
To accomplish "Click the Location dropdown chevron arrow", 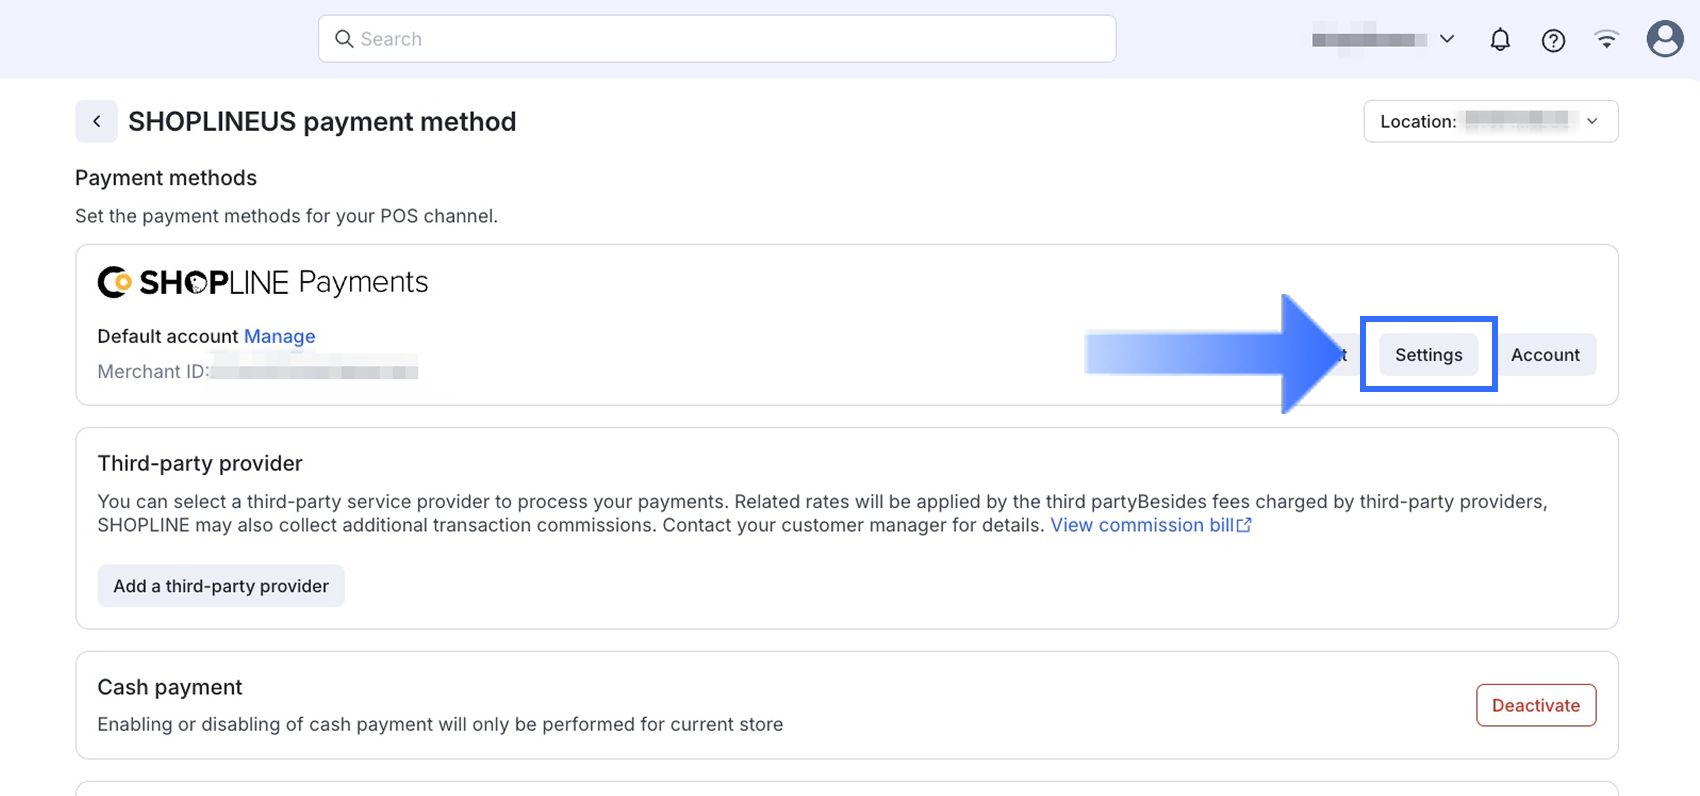I will coord(1592,121).
